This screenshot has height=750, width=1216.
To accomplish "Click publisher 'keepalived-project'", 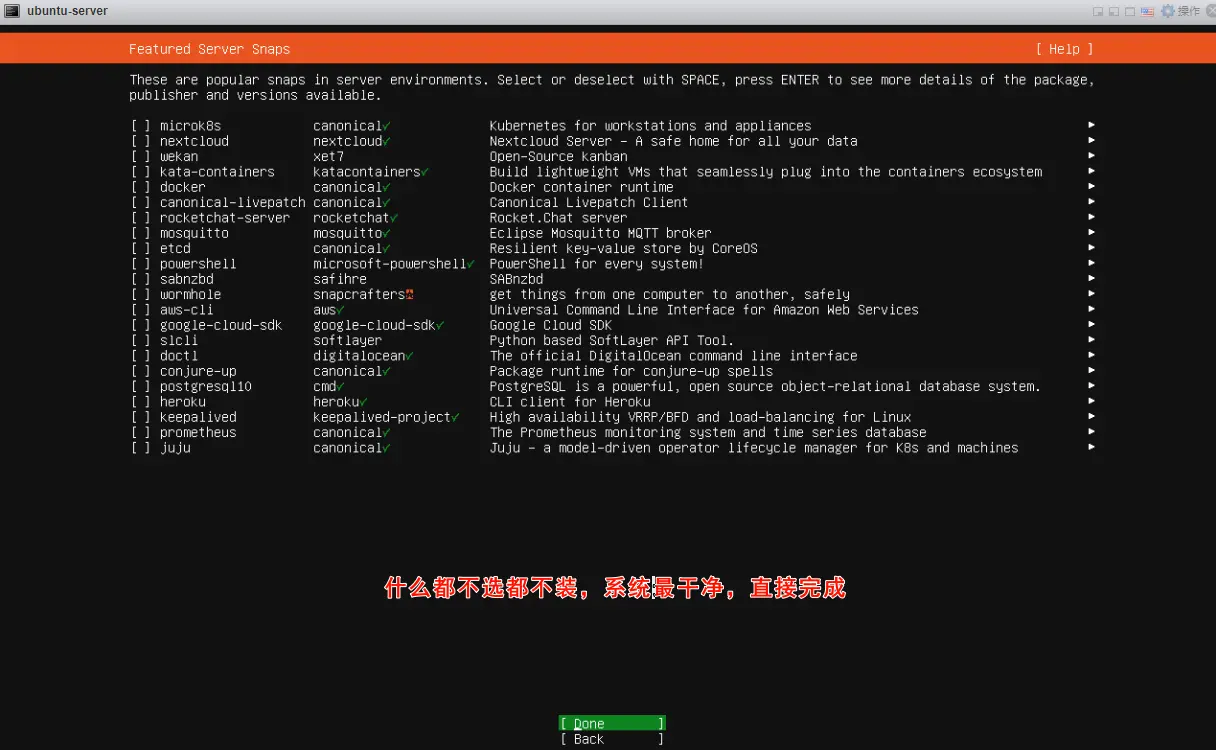I will 382,417.
